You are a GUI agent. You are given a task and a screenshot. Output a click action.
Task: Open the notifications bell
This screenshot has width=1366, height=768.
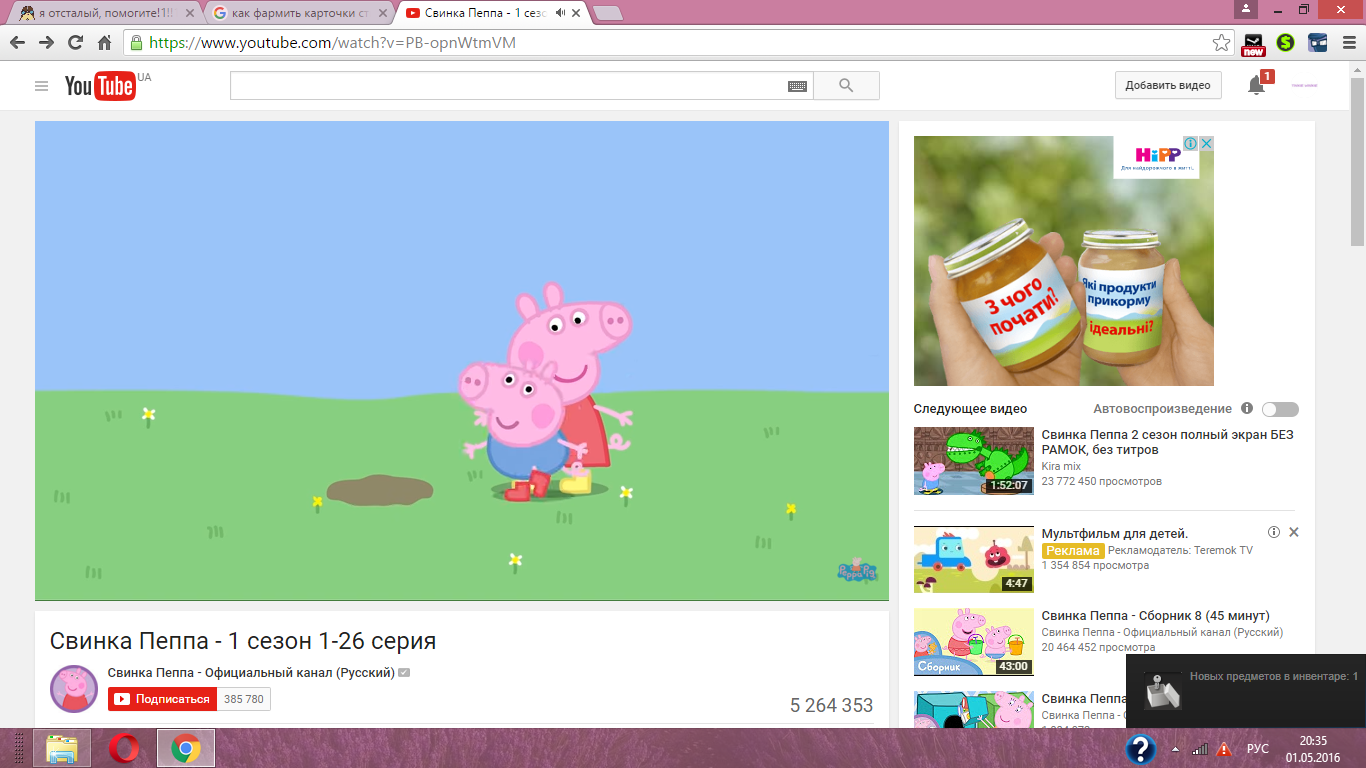(x=1257, y=86)
